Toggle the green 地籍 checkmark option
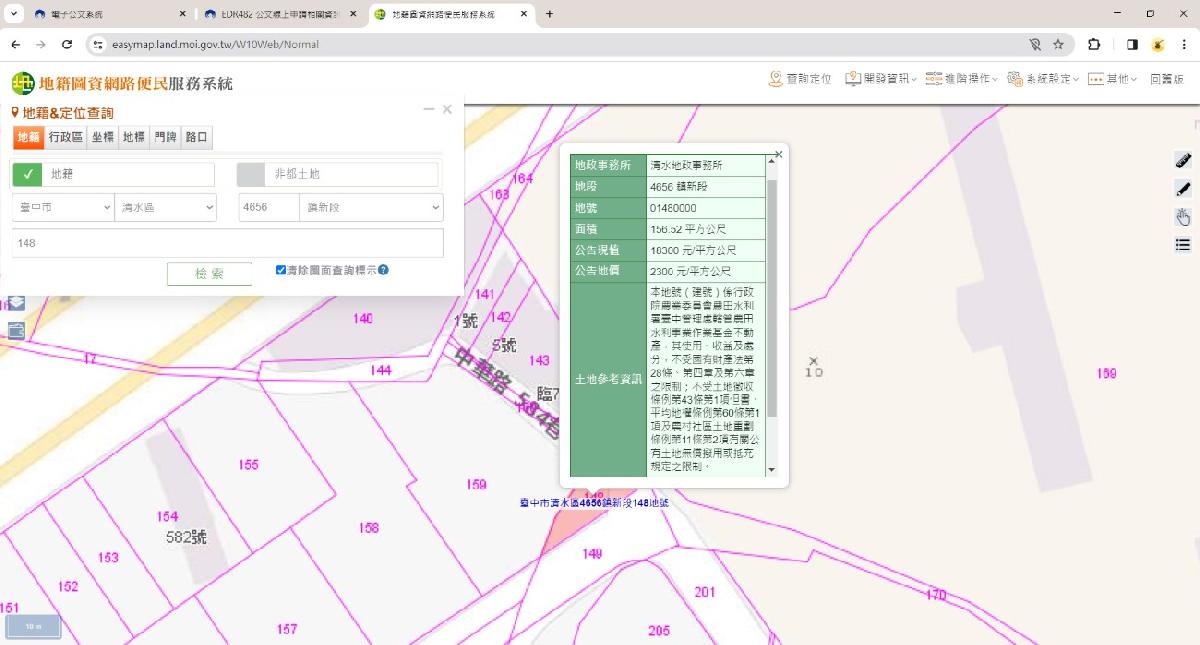 coord(27,174)
